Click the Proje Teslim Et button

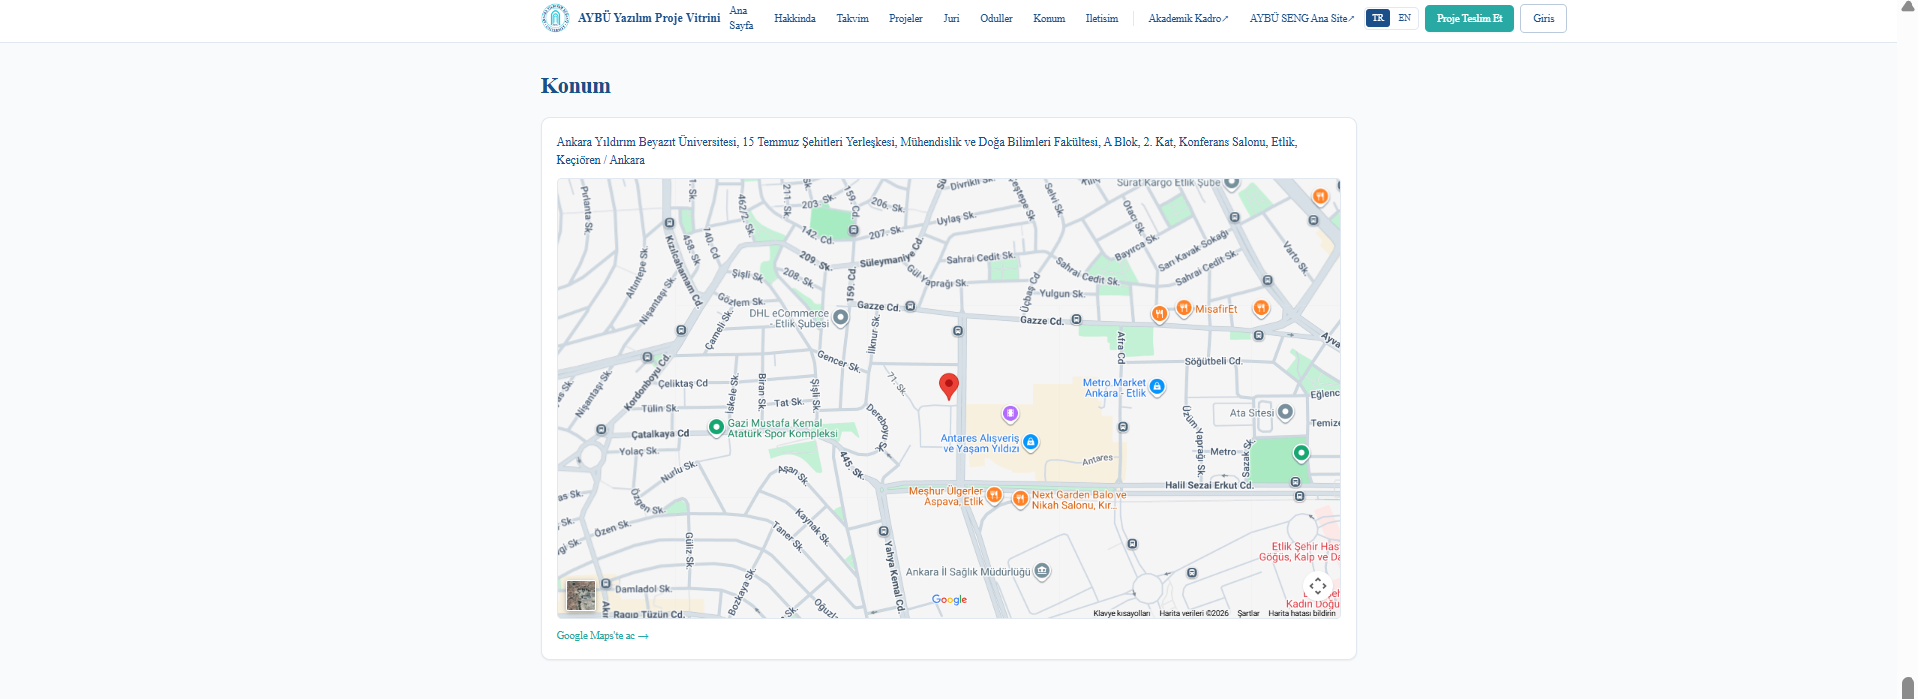pyautogui.click(x=1469, y=18)
